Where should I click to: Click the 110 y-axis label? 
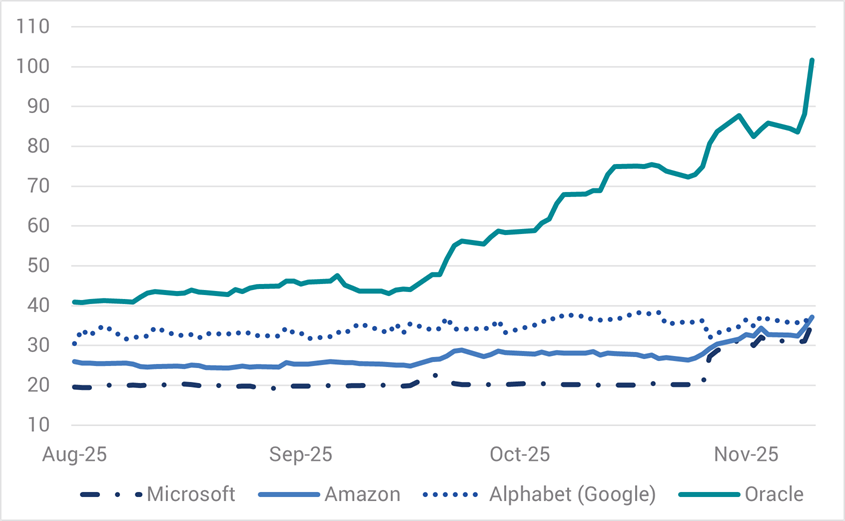(34, 27)
